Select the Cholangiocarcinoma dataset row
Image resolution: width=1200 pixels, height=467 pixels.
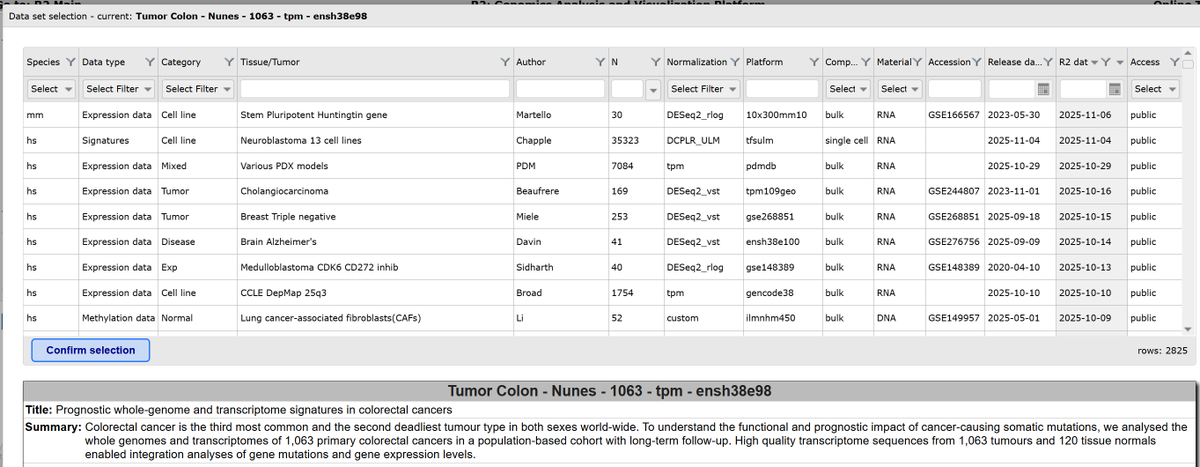[x=603, y=191]
